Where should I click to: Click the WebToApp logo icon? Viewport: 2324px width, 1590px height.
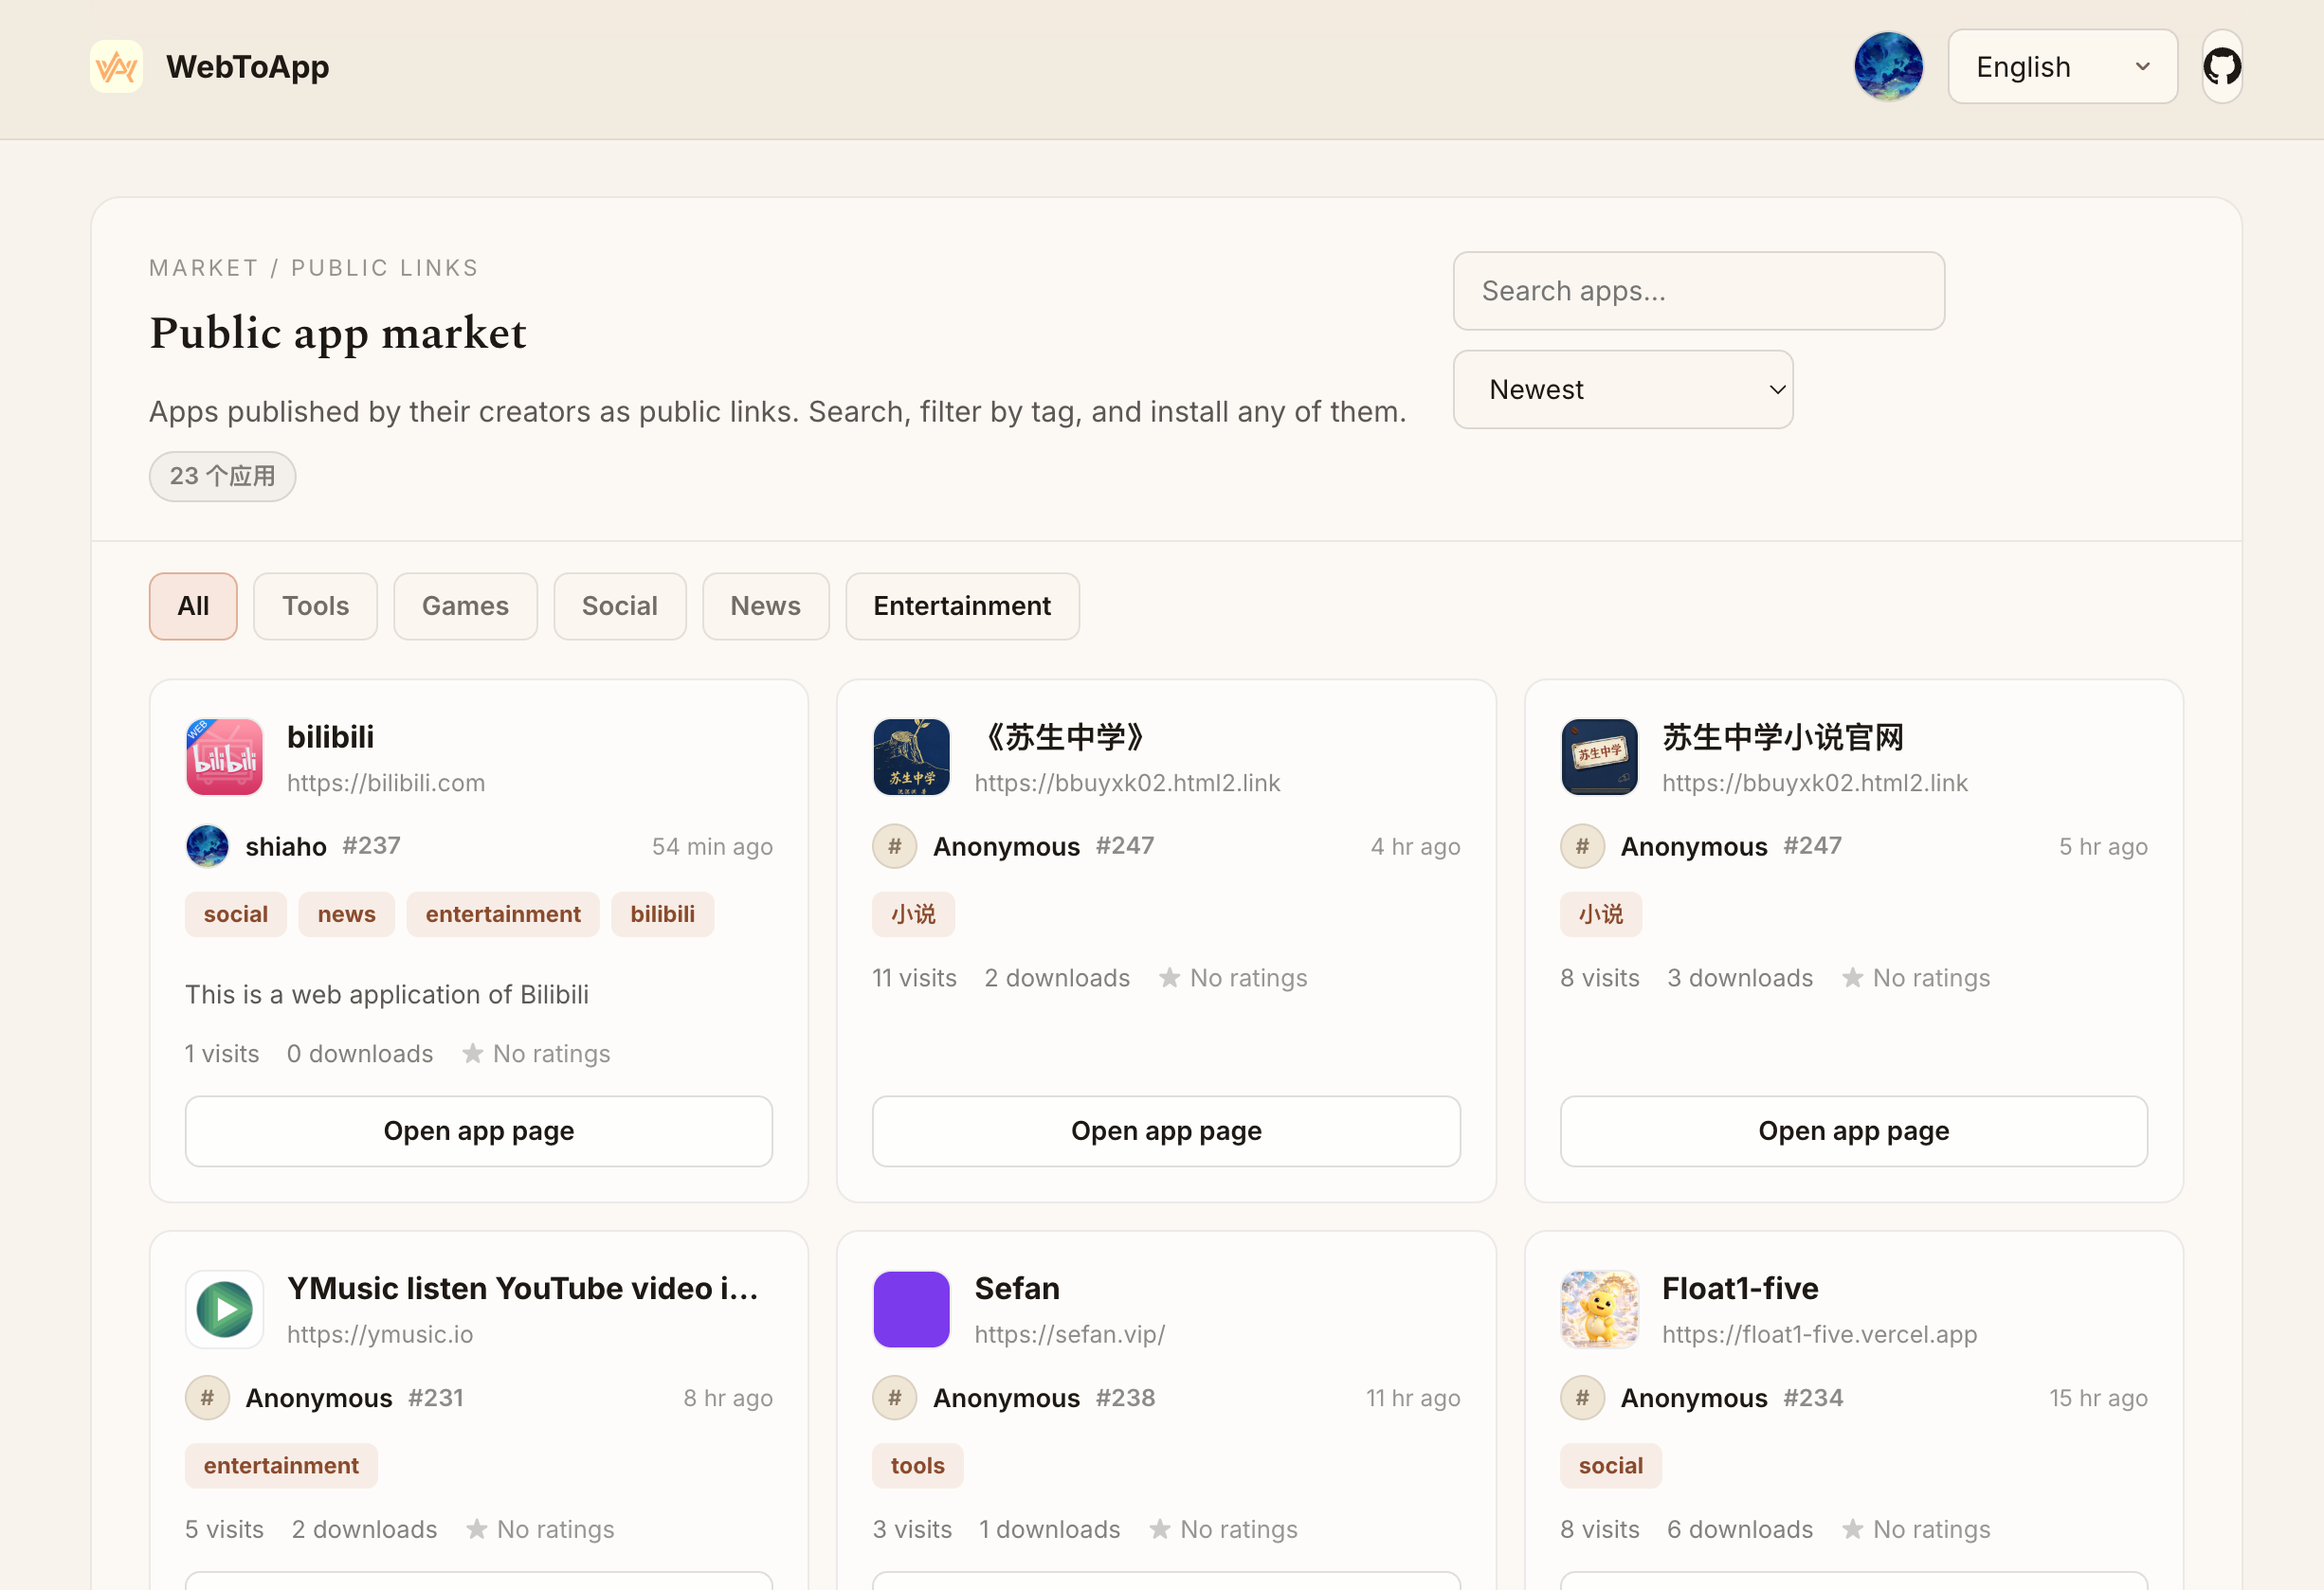[x=116, y=67]
